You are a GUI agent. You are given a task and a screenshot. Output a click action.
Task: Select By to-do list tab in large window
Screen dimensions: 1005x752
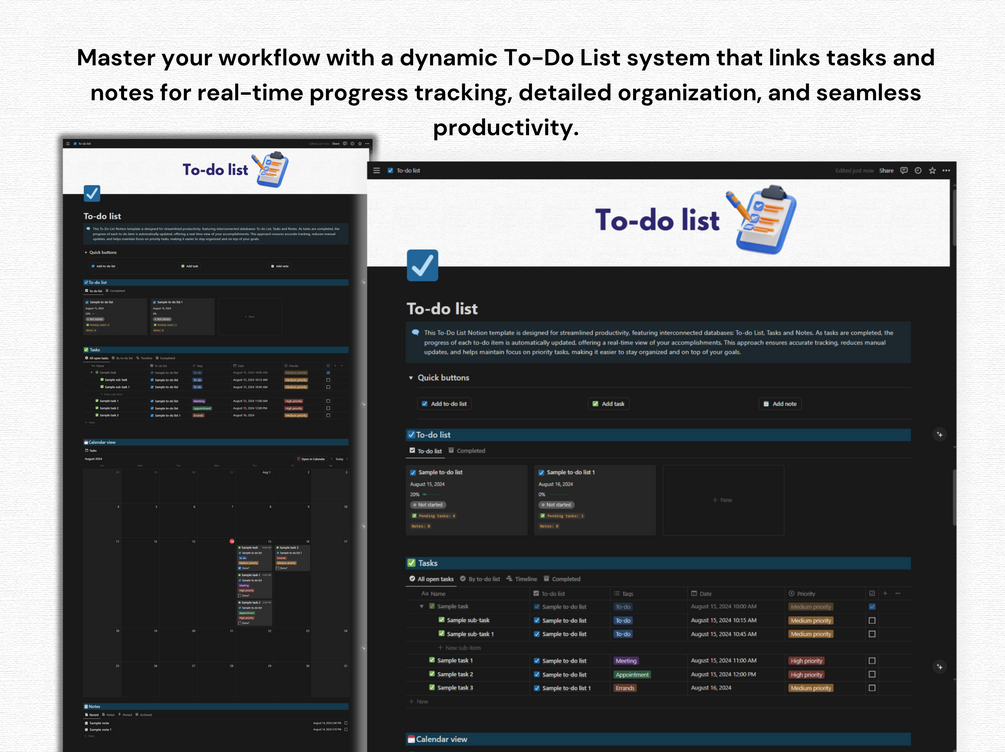(x=480, y=579)
